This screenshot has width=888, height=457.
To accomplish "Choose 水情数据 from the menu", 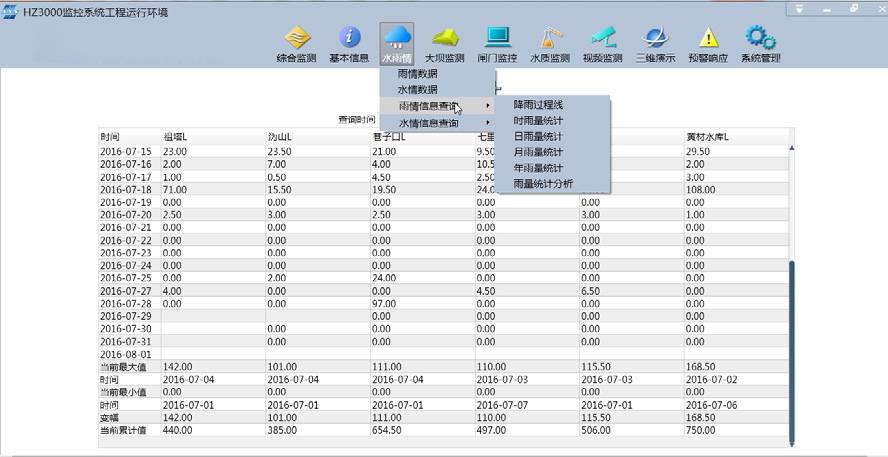I will point(417,90).
